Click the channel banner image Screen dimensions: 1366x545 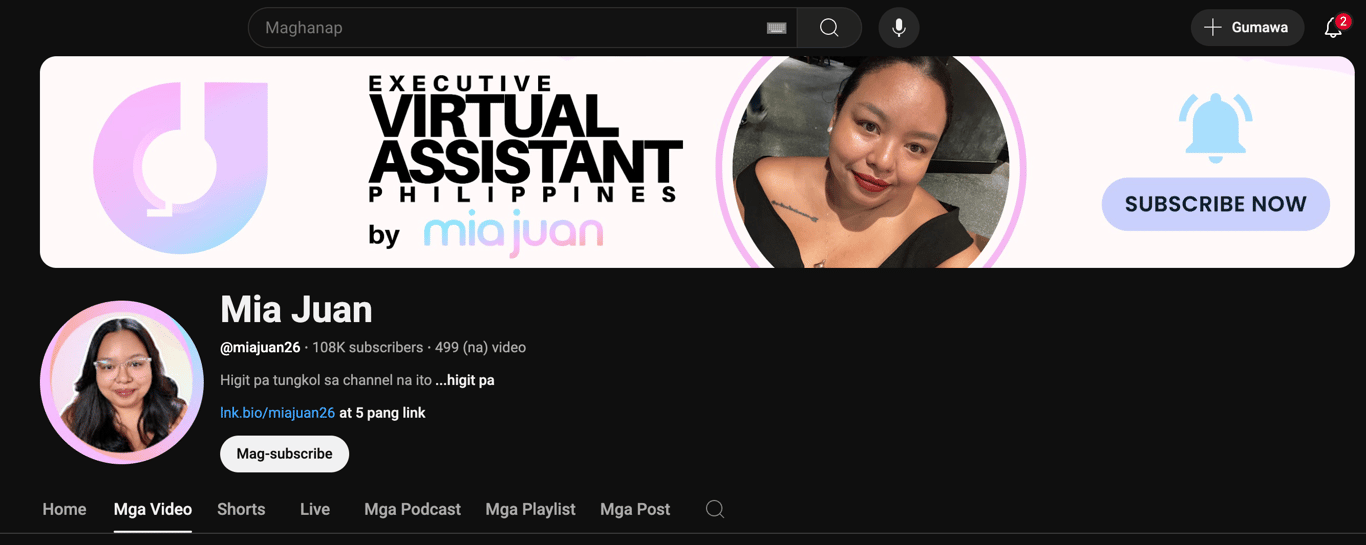pos(697,162)
